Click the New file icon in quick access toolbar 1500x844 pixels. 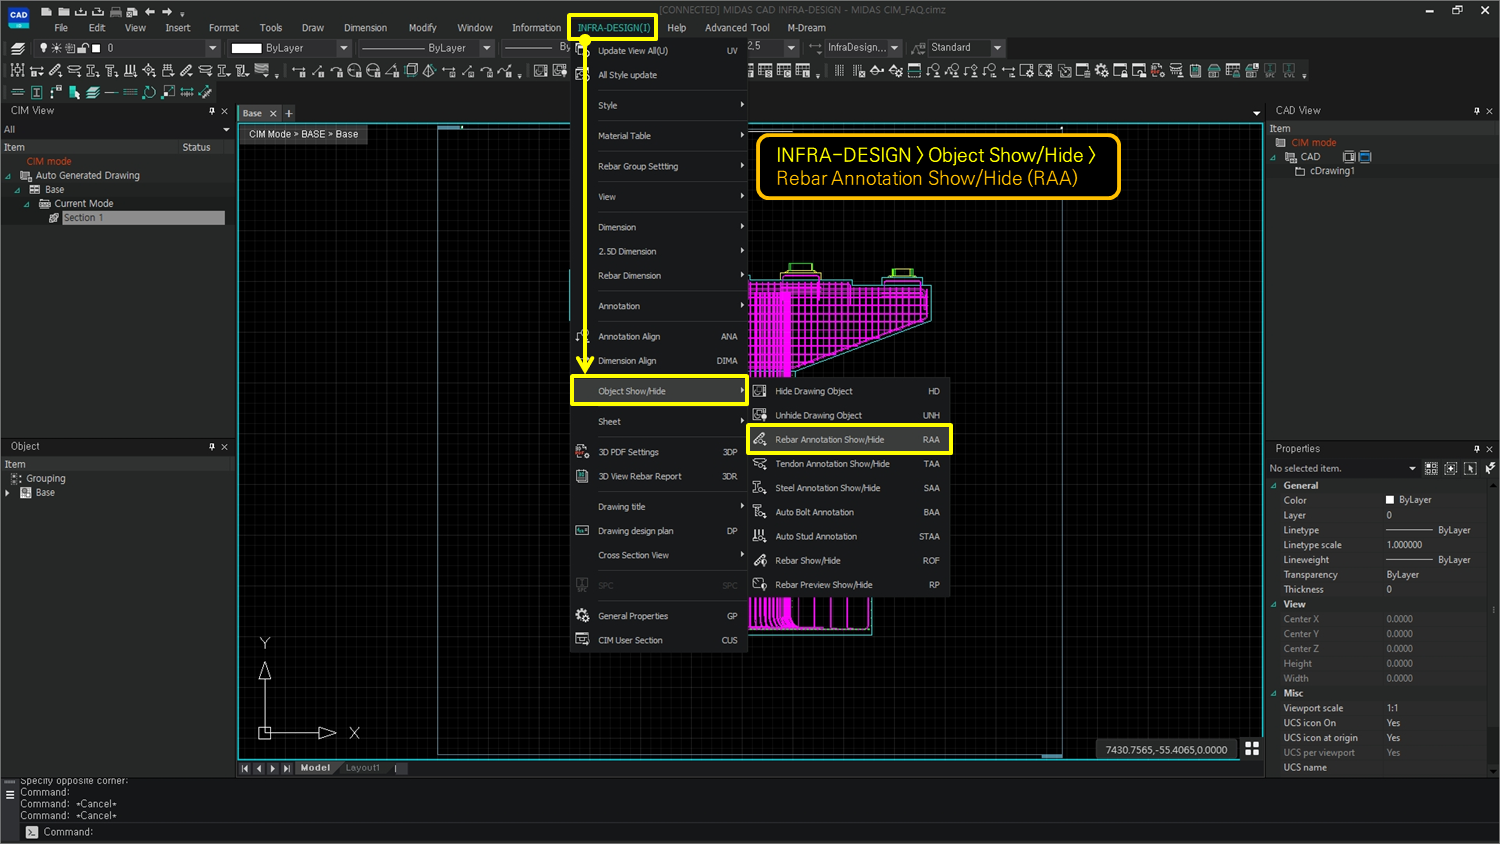(46, 12)
